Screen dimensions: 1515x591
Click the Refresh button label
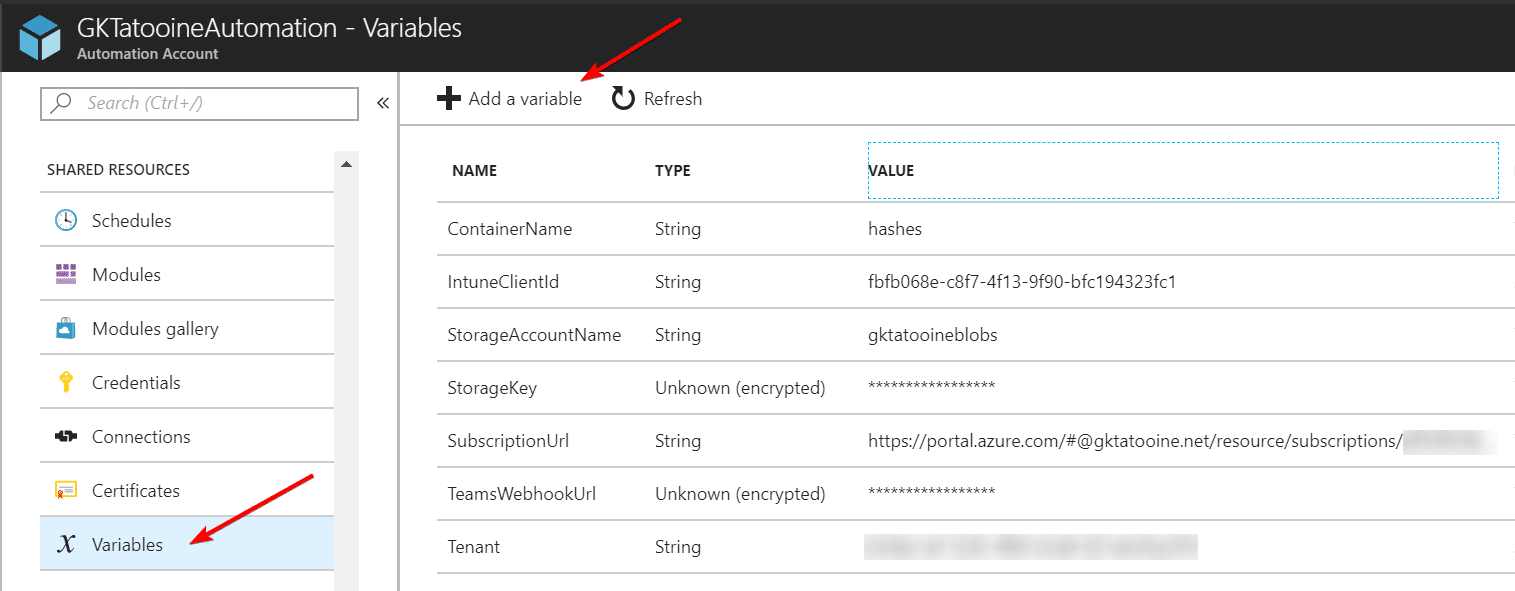click(673, 98)
